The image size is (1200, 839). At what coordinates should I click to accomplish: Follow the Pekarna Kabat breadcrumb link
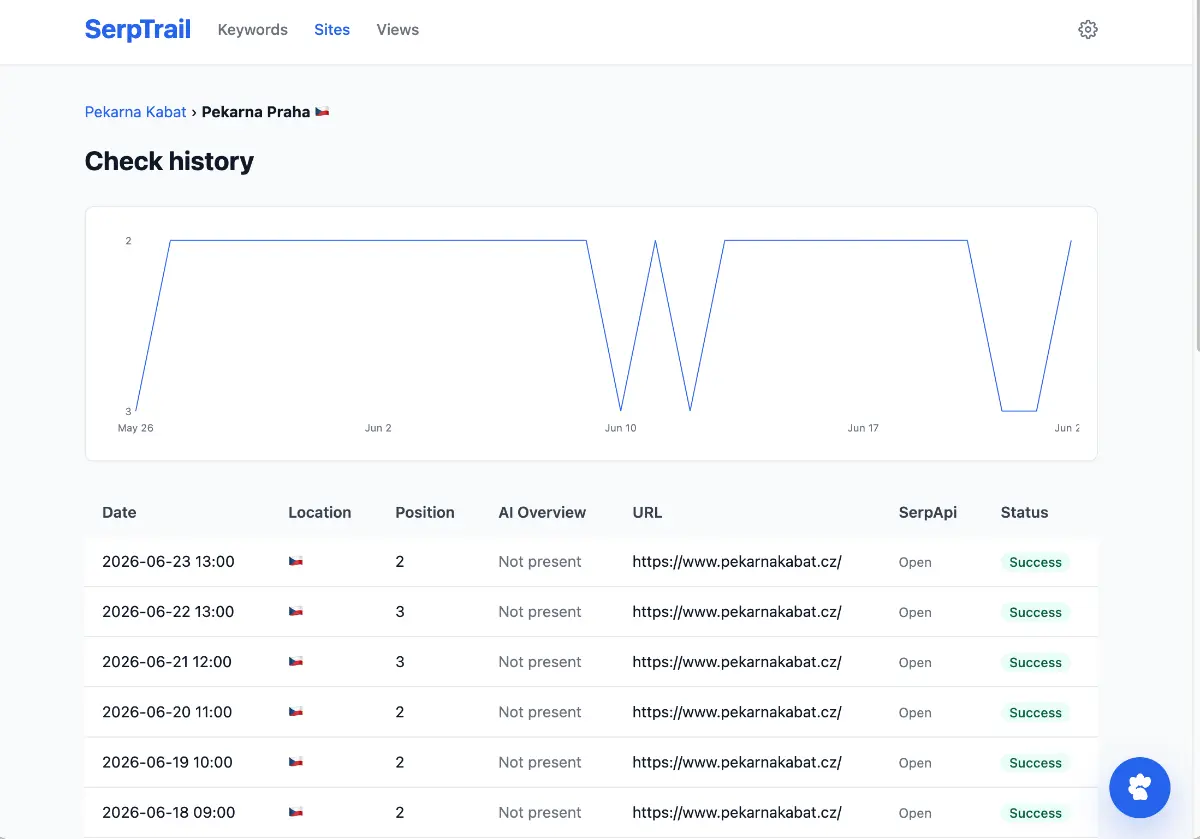pyautogui.click(x=136, y=112)
